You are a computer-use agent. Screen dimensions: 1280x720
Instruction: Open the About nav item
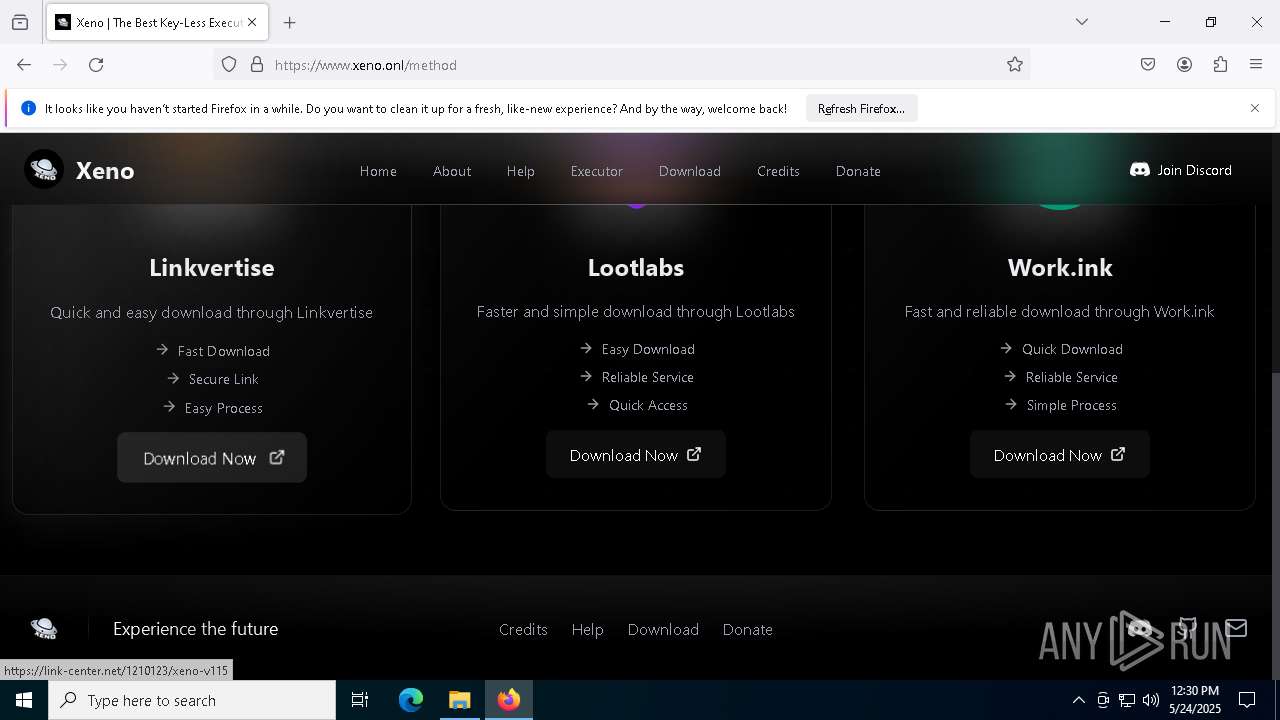tap(452, 171)
